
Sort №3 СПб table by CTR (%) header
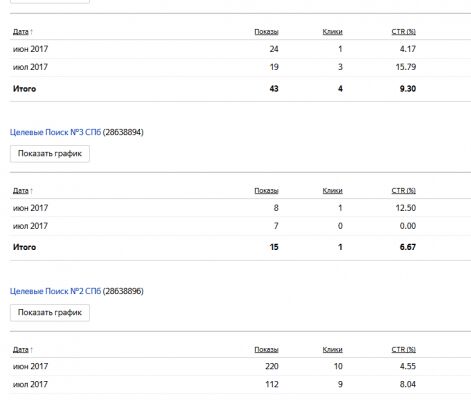coord(403,191)
